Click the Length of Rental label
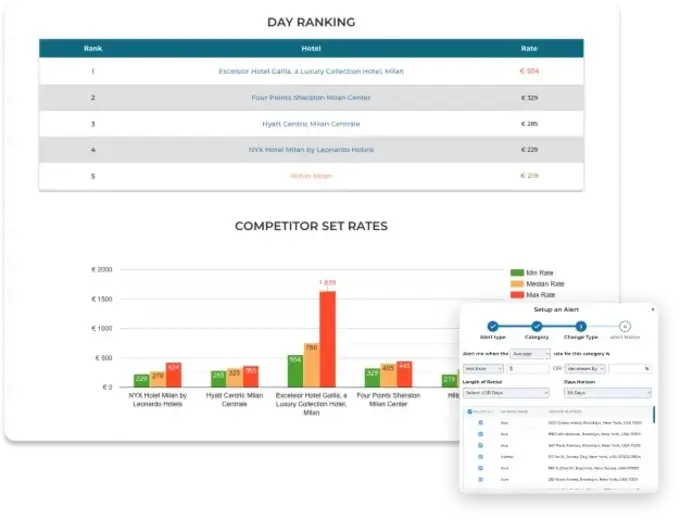The height and width of the screenshot is (520, 680). pyautogui.click(x=482, y=382)
